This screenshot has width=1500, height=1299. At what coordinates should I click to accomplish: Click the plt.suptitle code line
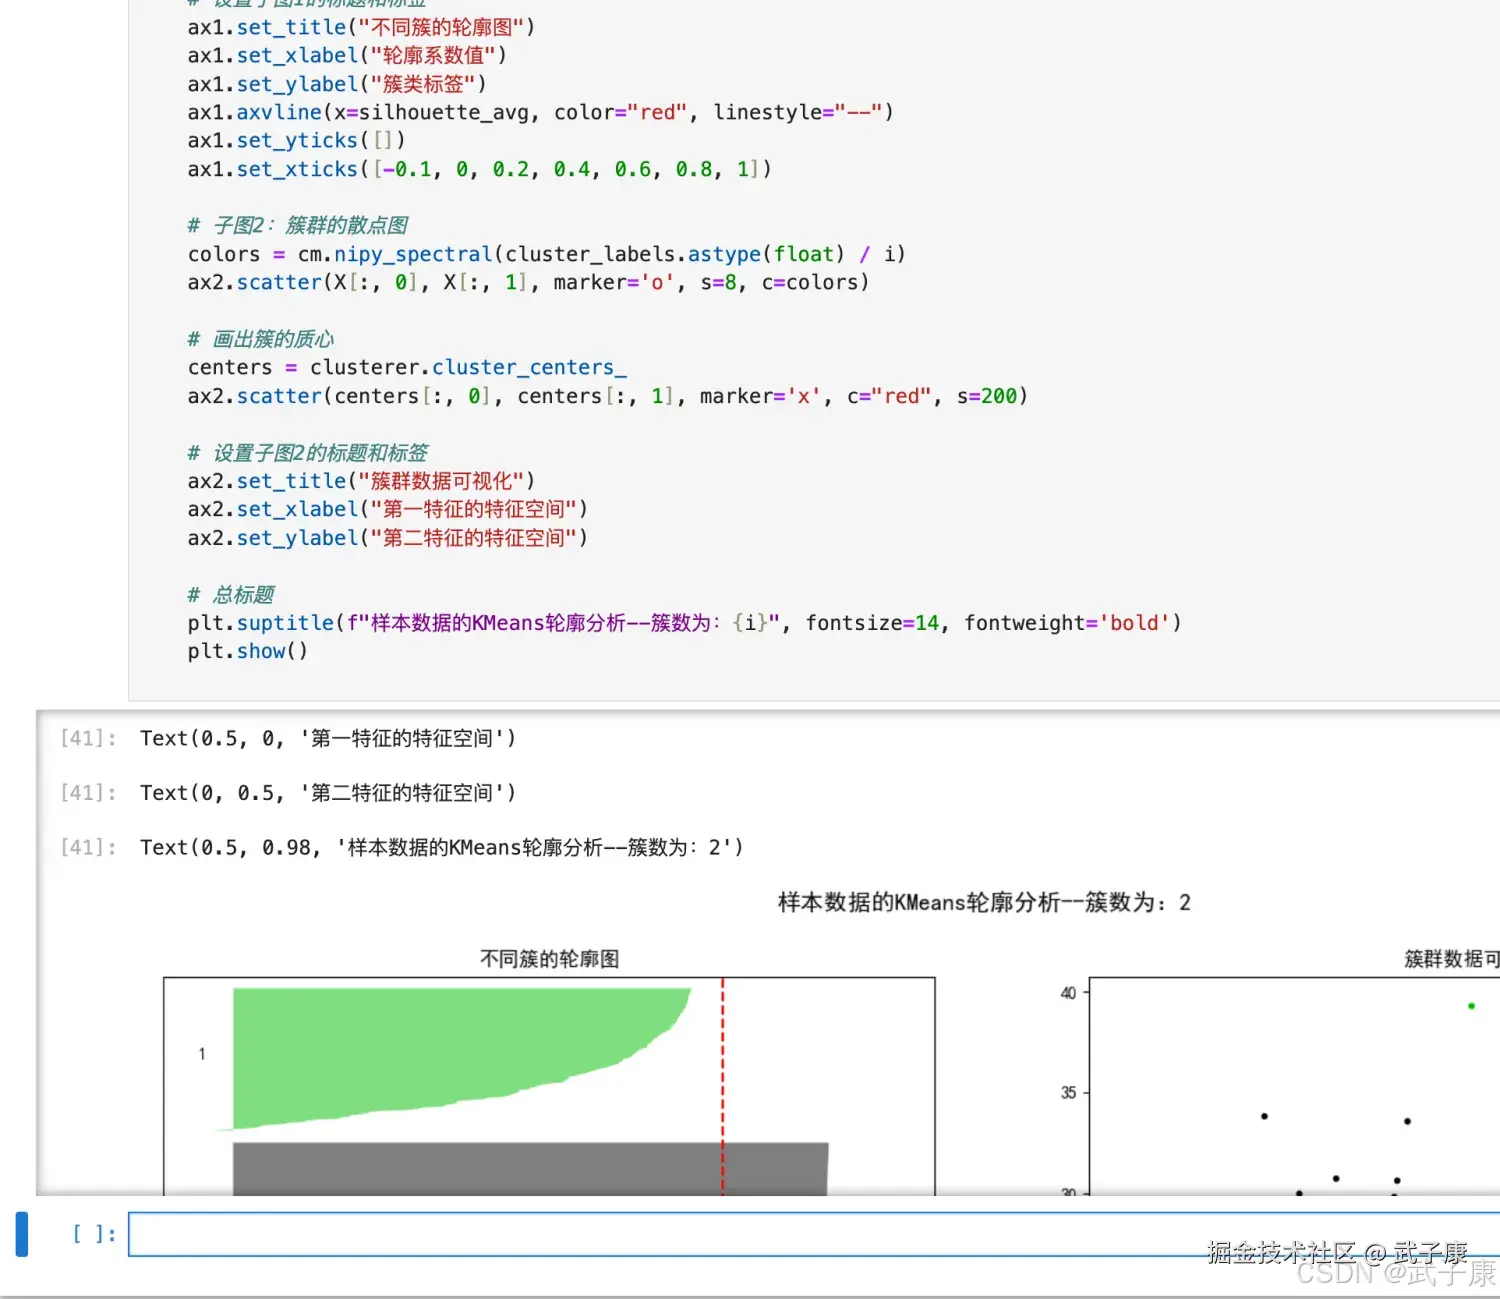point(685,623)
